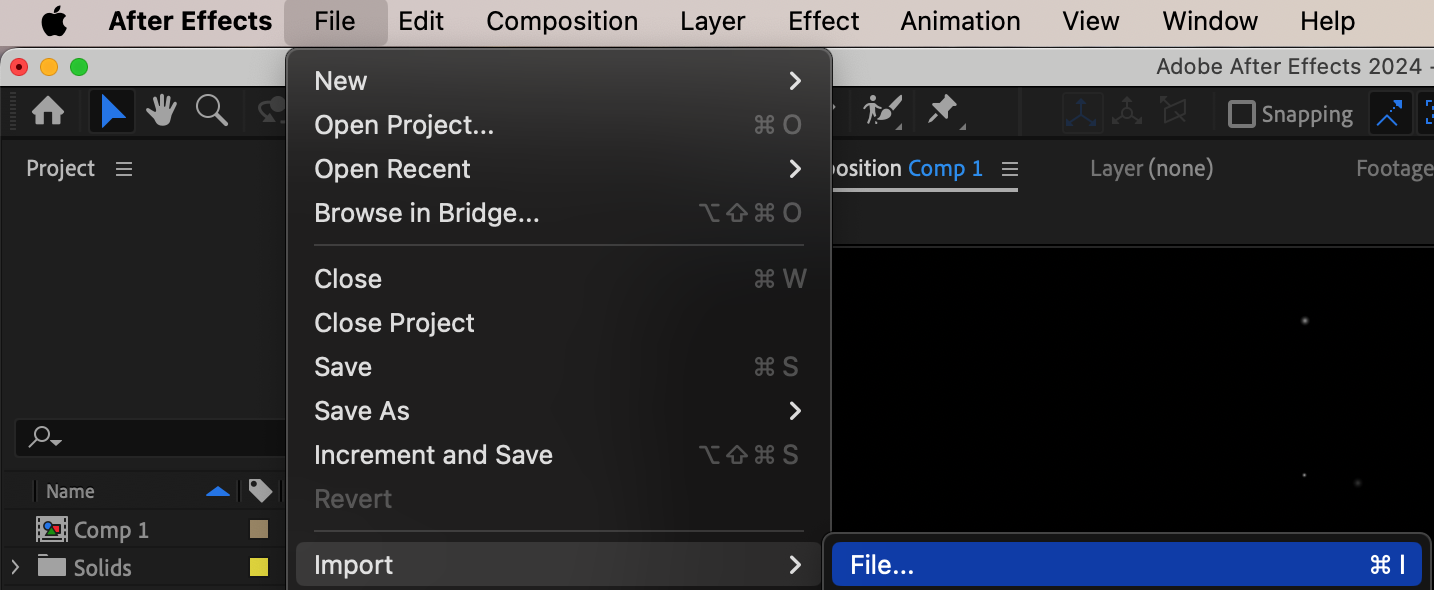Activate the Hand tool

[x=161, y=111]
